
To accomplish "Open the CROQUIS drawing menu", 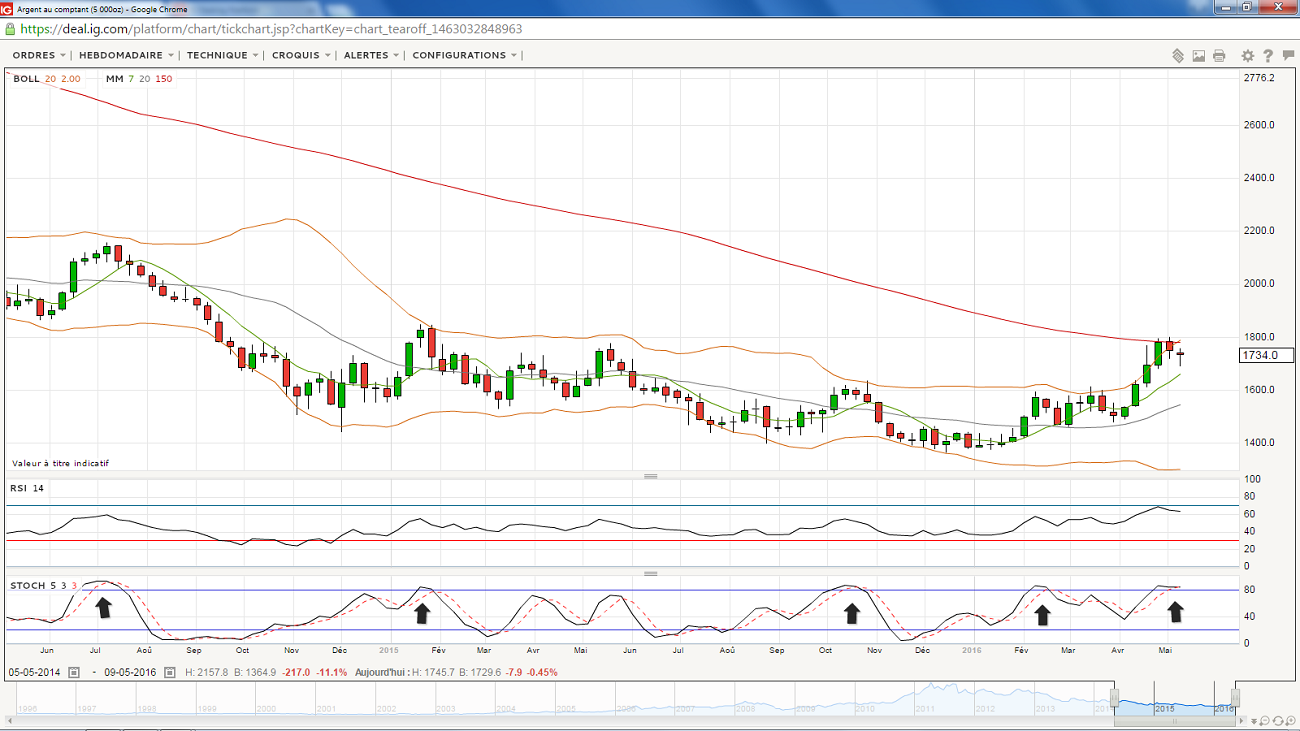I will pos(301,55).
